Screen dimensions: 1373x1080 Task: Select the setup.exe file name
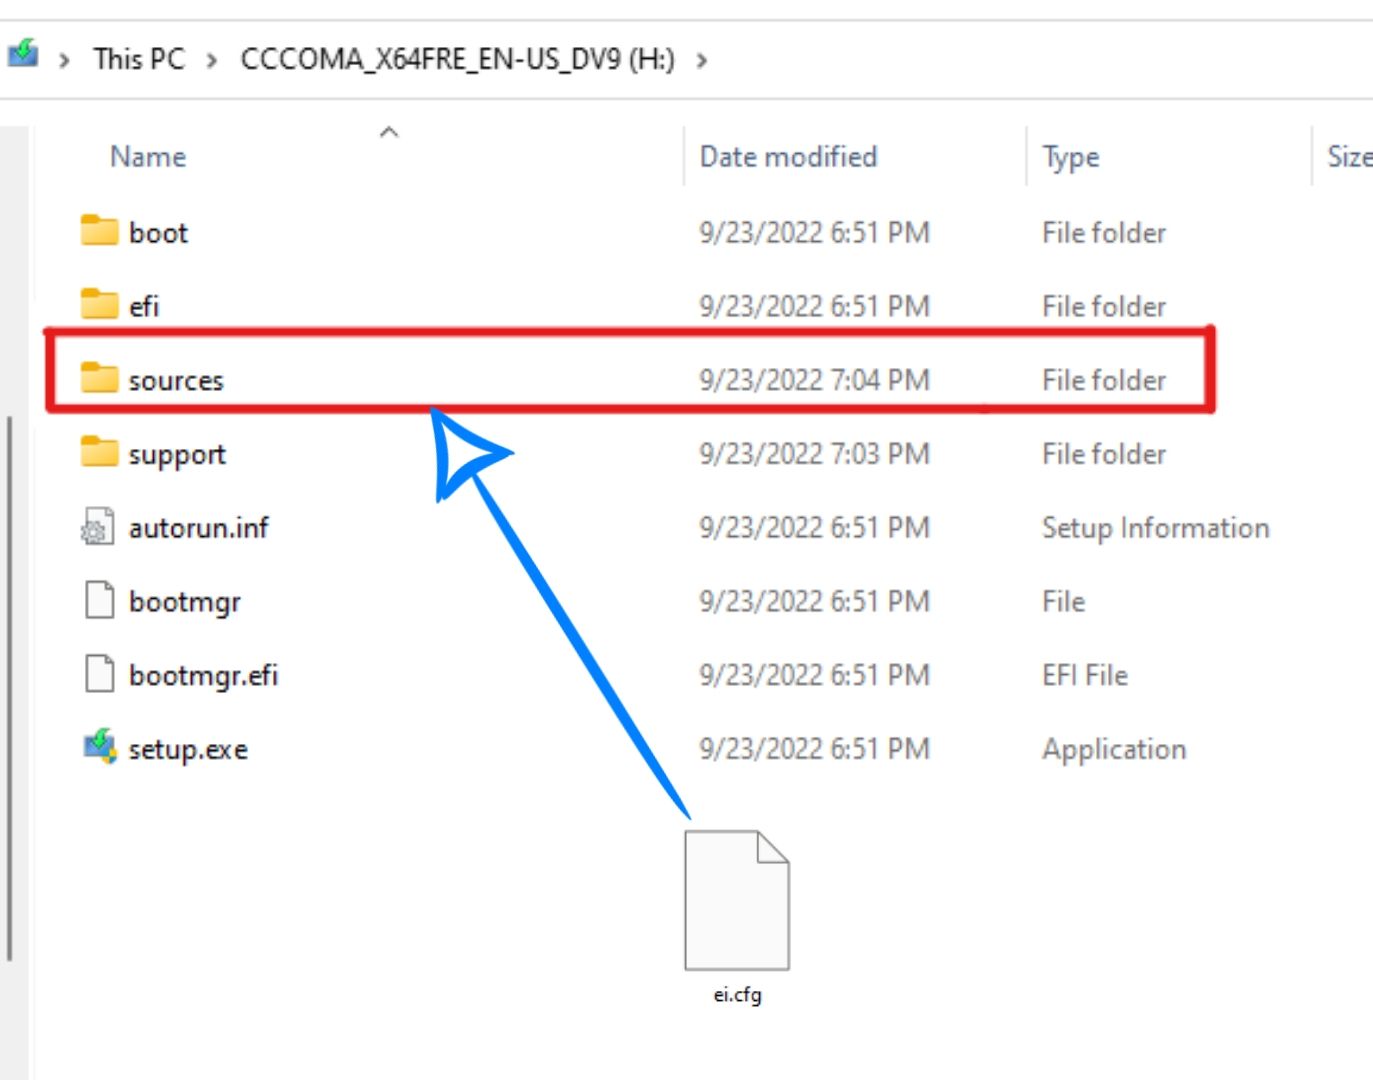pos(188,750)
